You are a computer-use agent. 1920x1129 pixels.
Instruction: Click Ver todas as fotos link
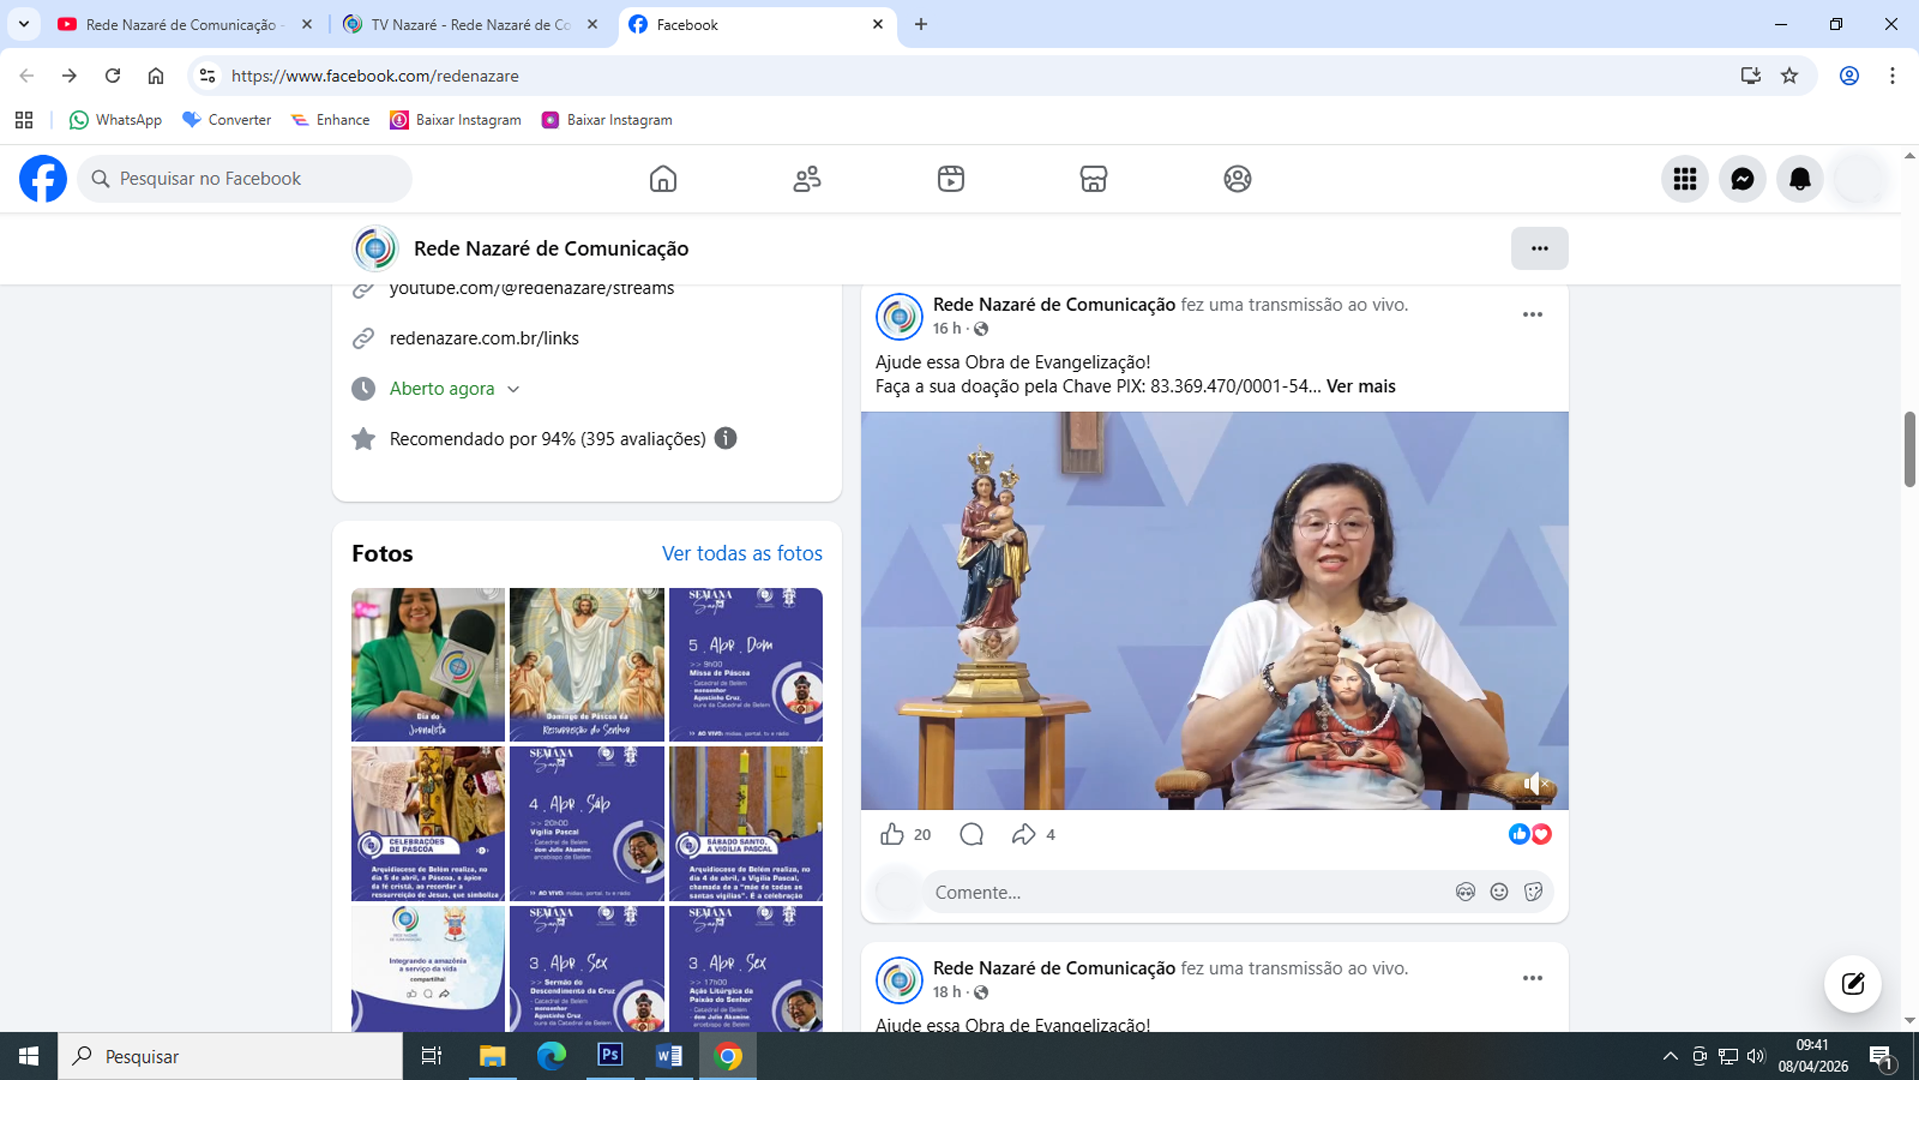coord(741,553)
